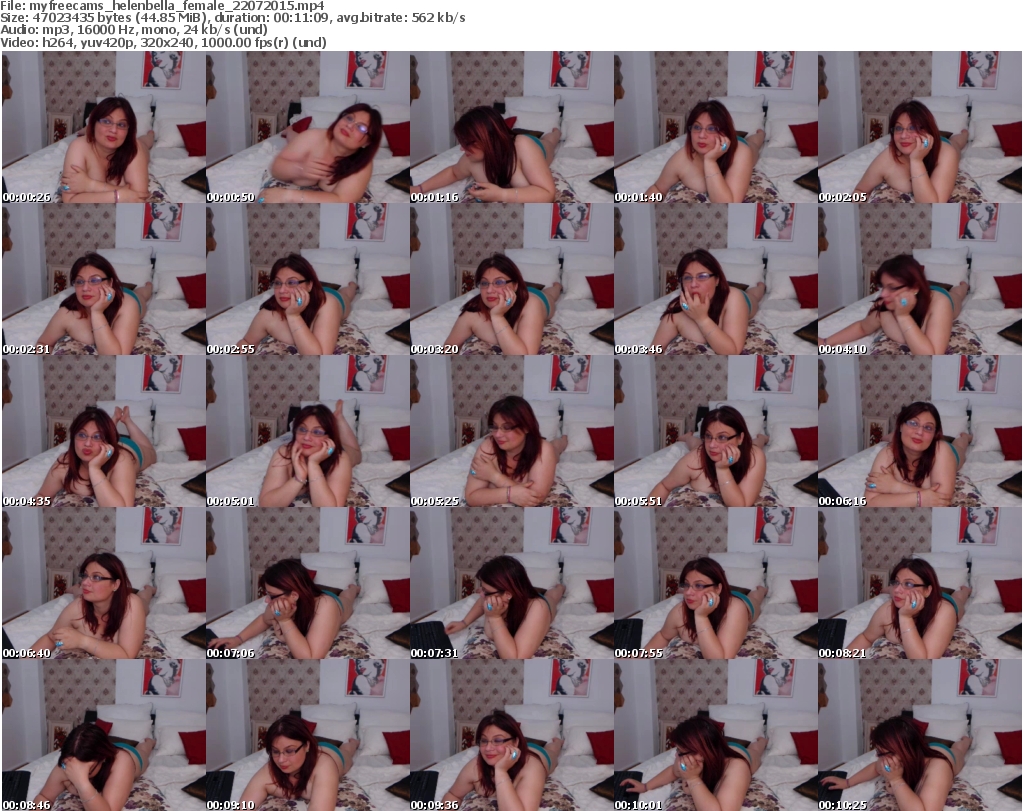Click the frame marked 00:01:40
The image size is (1024, 811).
point(716,127)
